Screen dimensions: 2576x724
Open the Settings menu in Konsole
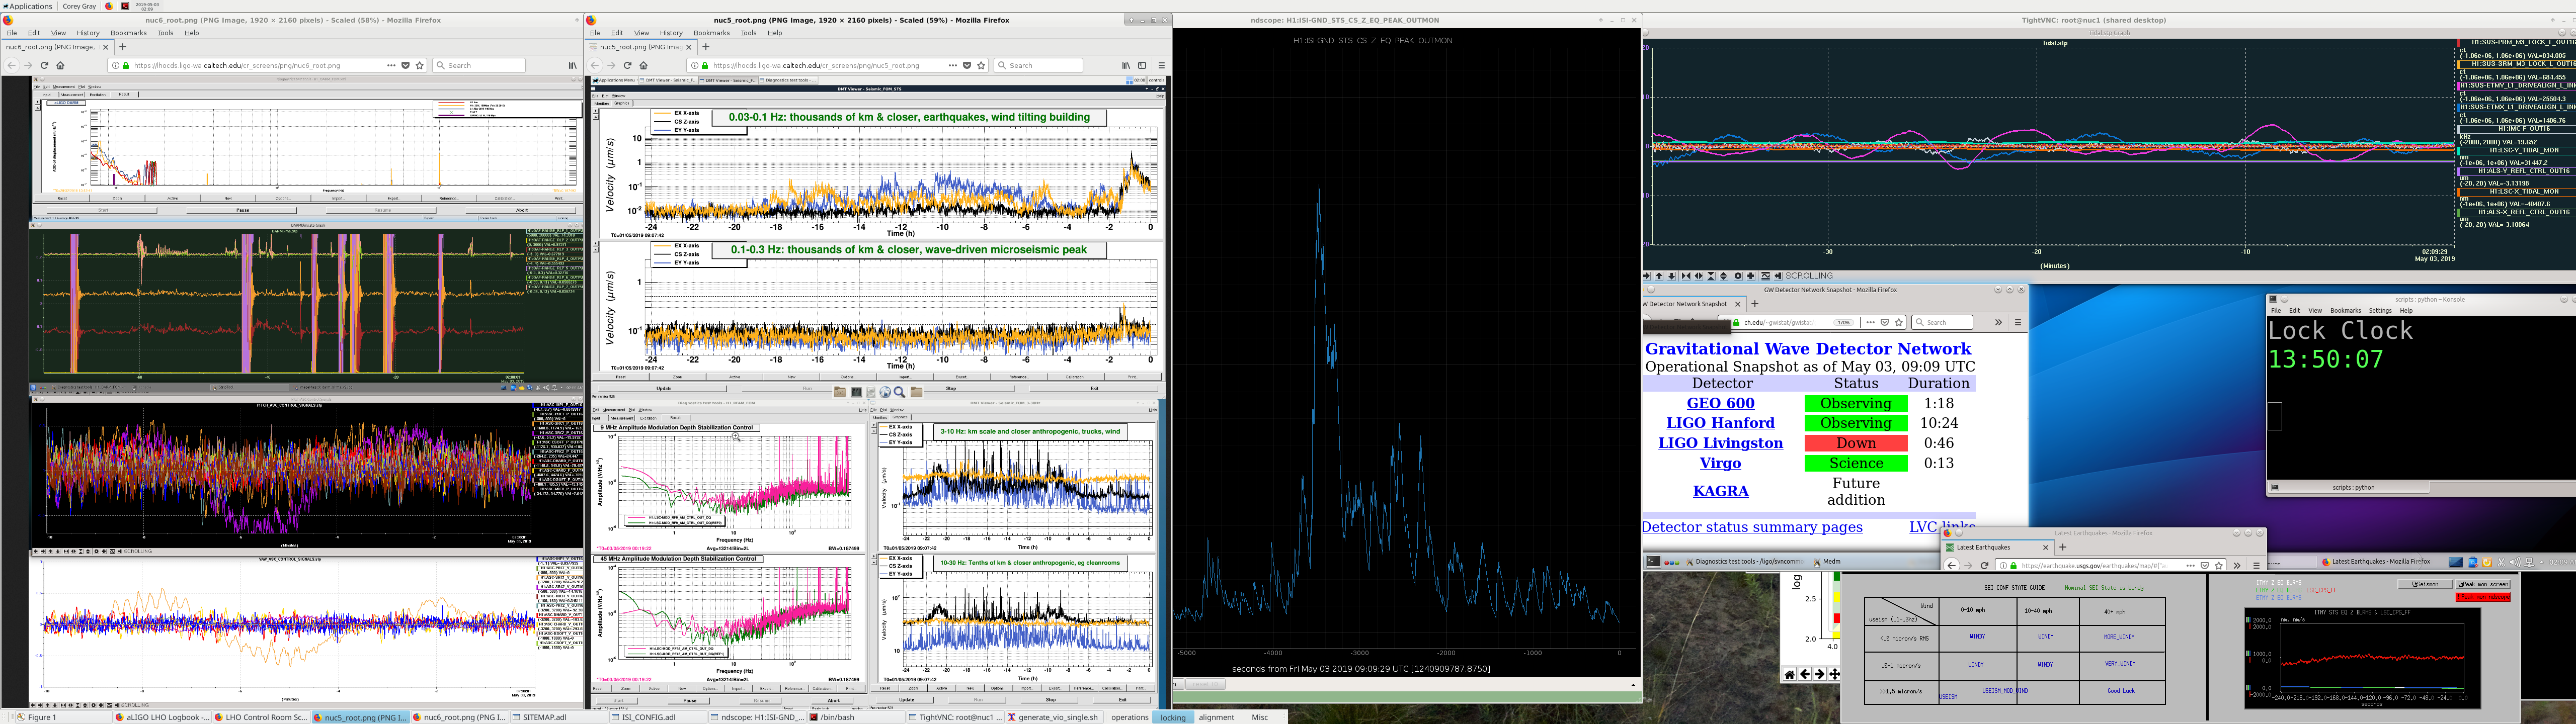click(2380, 310)
